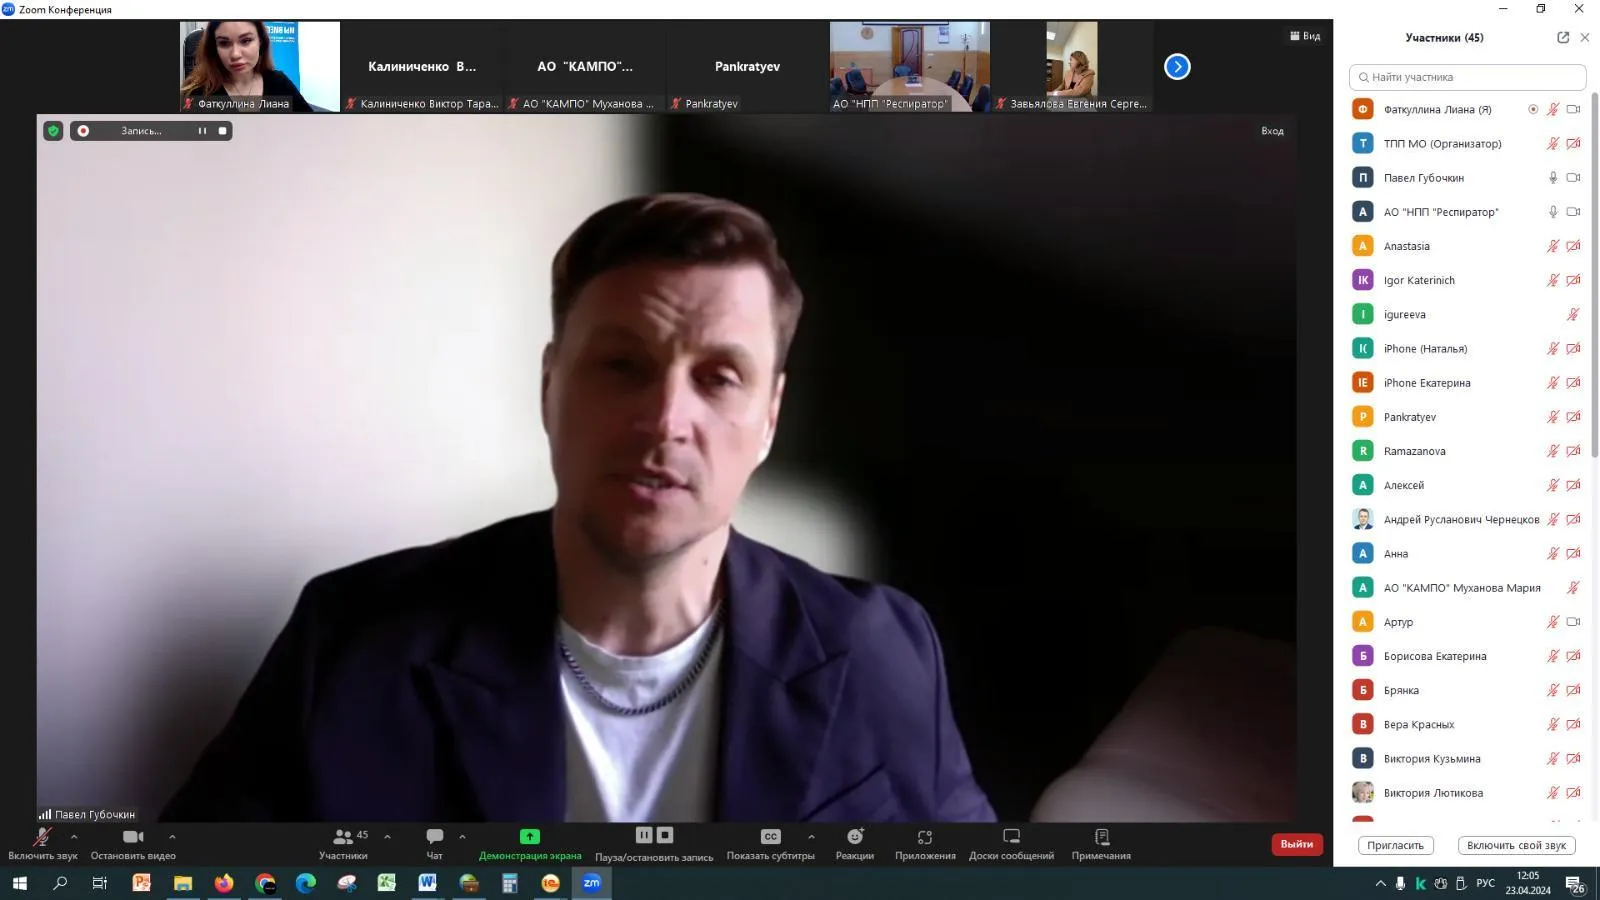Click Вход label on main video
The width and height of the screenshot is (1600, 900).
coord(1272,131)
